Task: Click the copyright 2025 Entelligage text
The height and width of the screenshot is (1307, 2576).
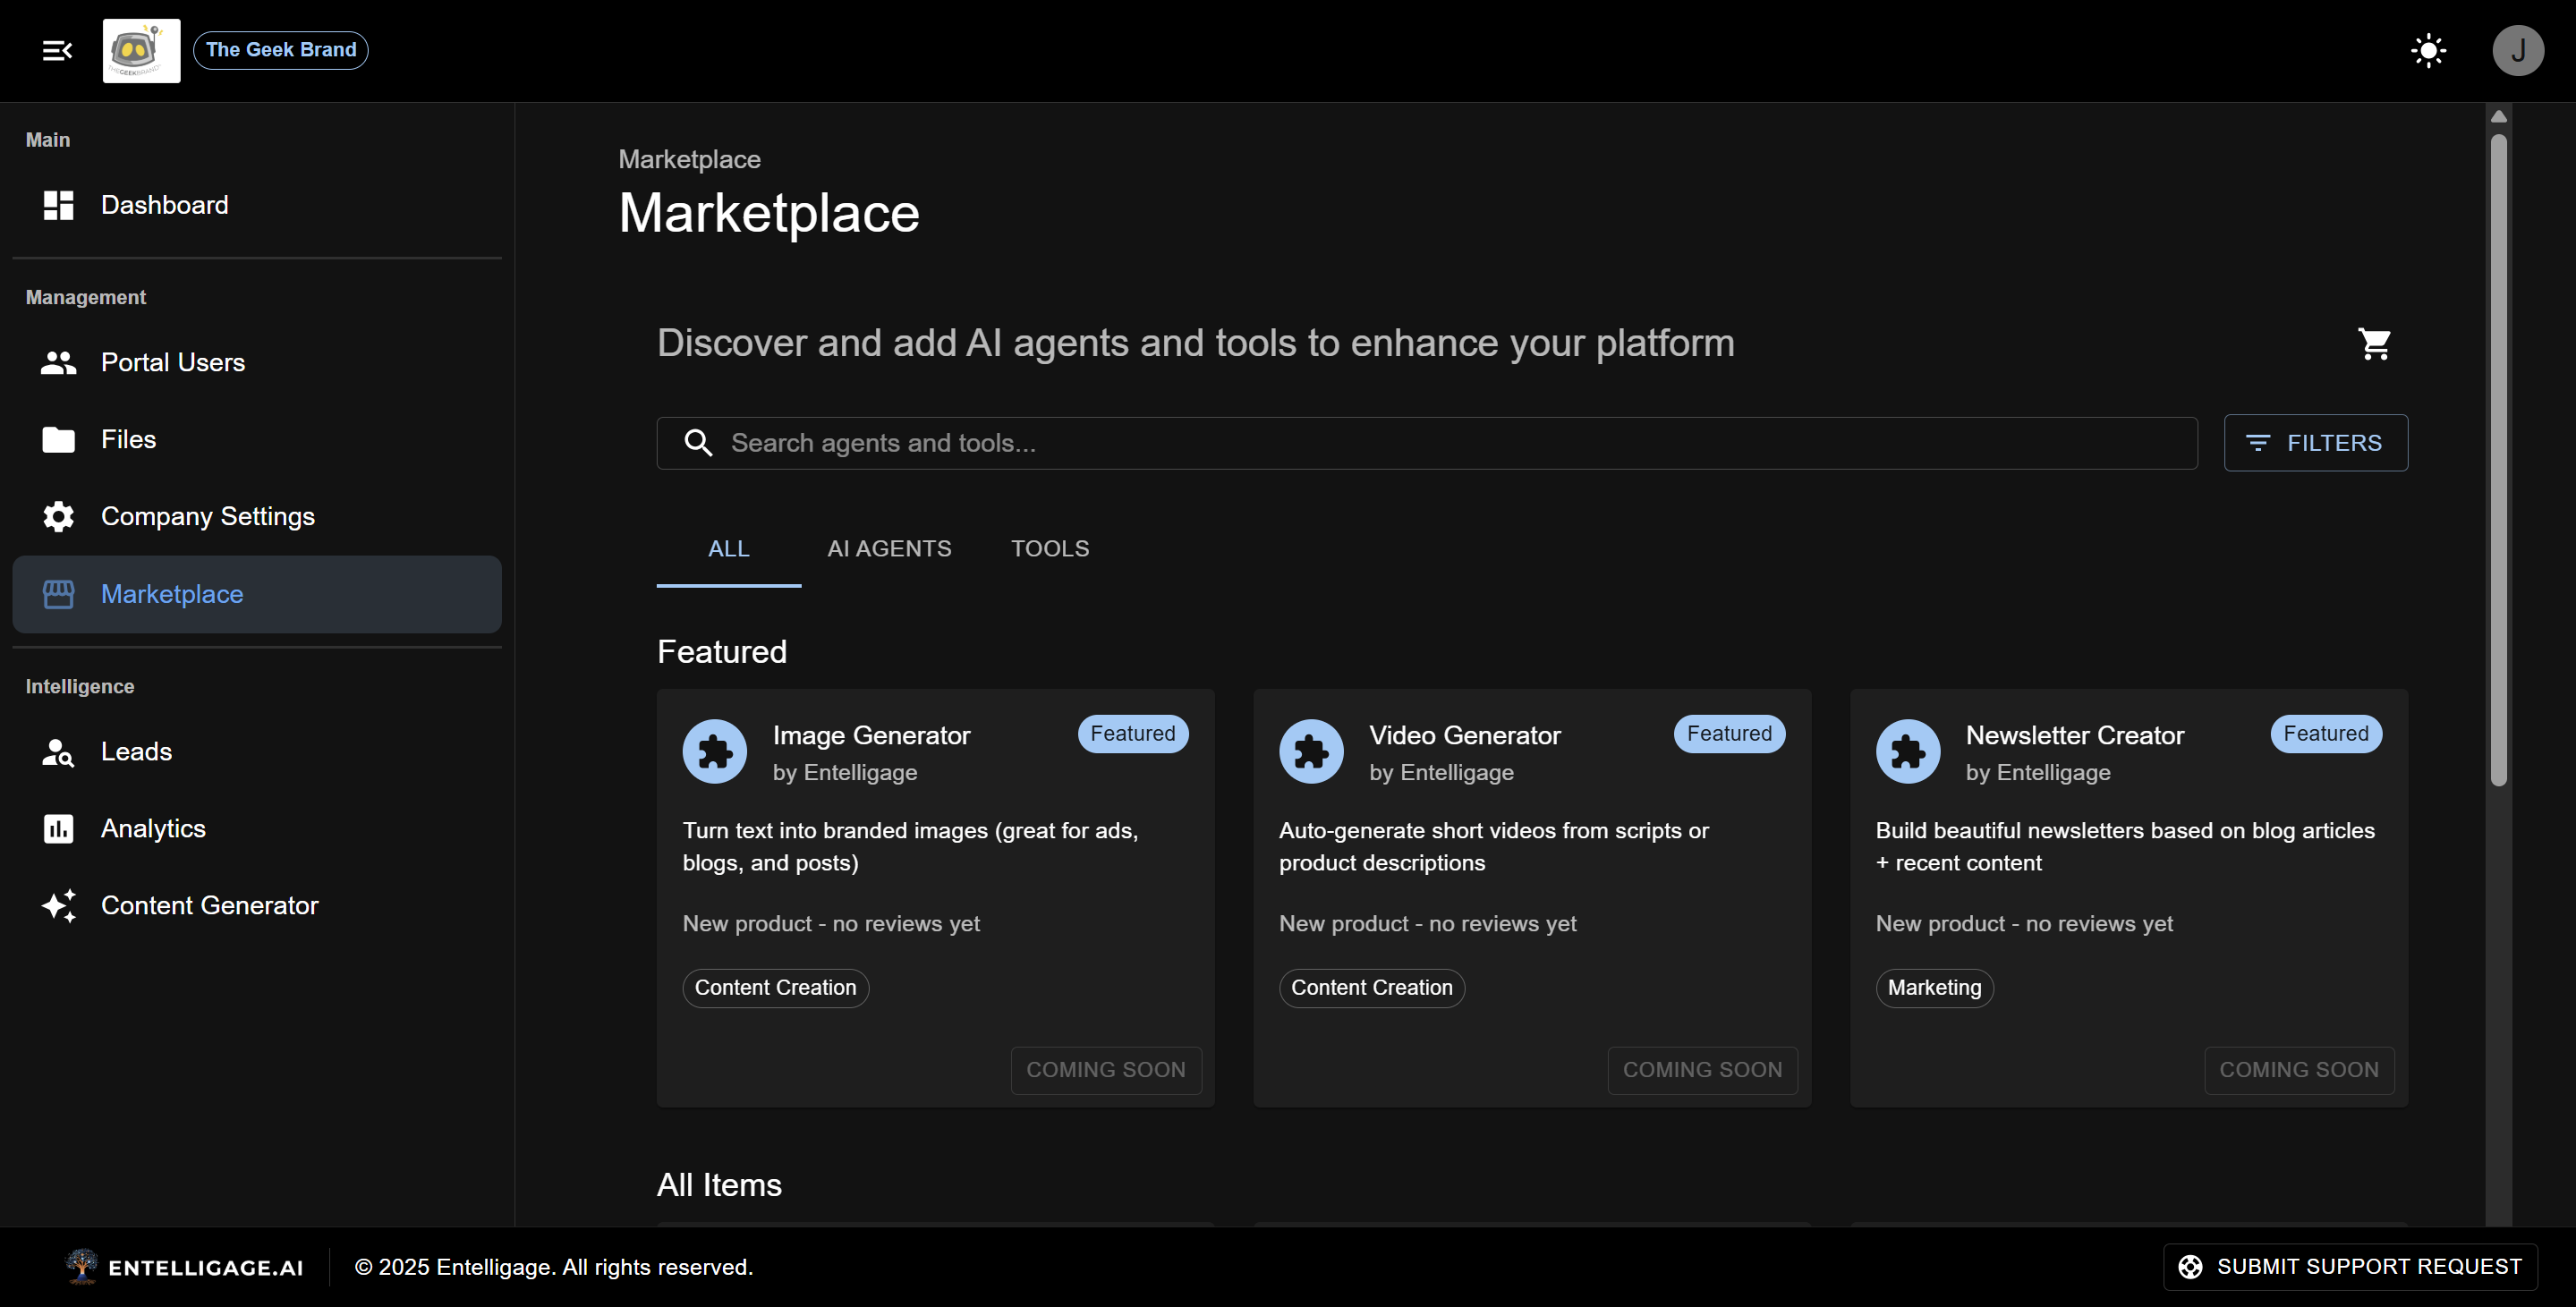Action: tap(553, 1267)
